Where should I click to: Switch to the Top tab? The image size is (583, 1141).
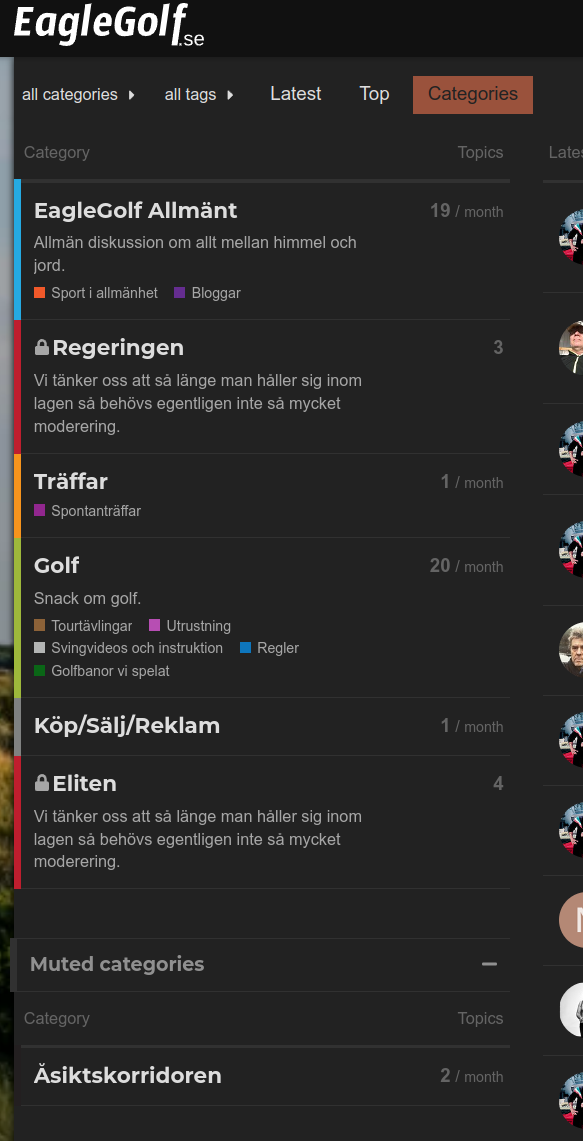click(374, 94)
